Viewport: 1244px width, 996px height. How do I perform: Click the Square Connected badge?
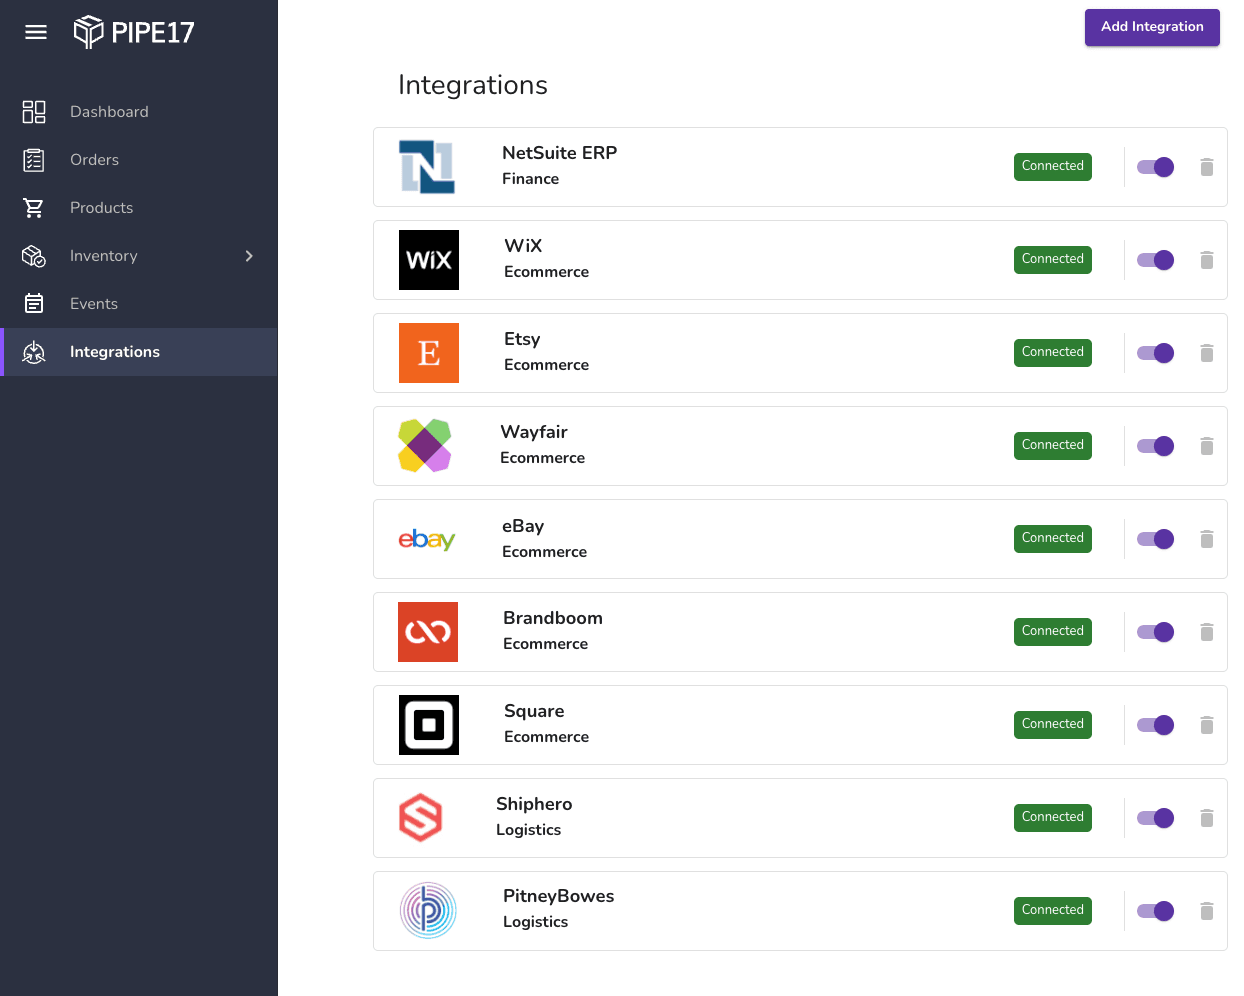(x=1053, y=725)
